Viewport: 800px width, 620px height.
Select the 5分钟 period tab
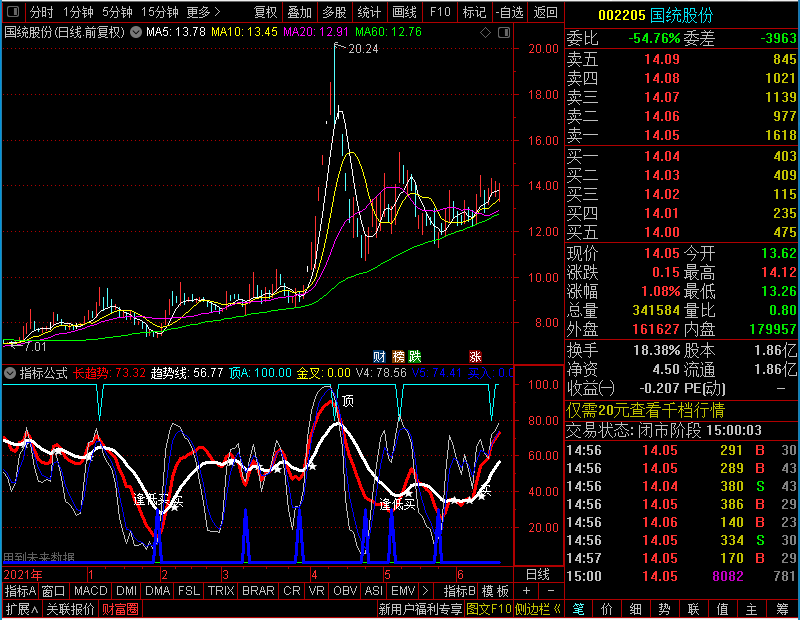click(117, 11)
